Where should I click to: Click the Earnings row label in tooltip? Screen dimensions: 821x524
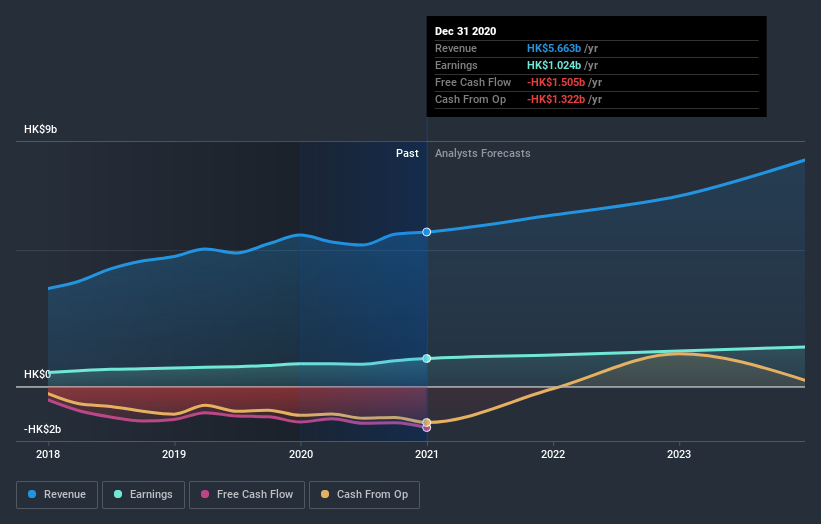[456, 65]
